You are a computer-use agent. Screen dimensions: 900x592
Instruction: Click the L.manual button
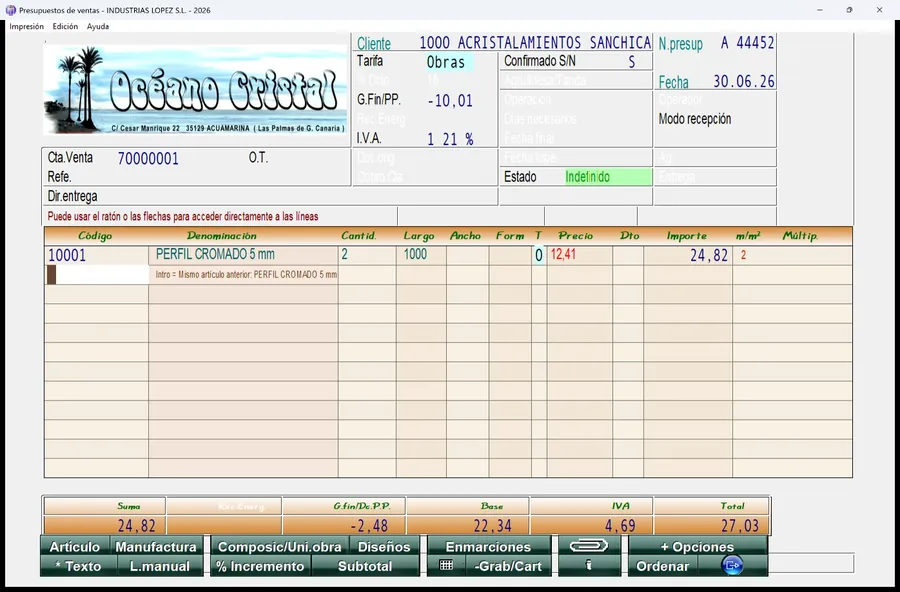[160, 566]
